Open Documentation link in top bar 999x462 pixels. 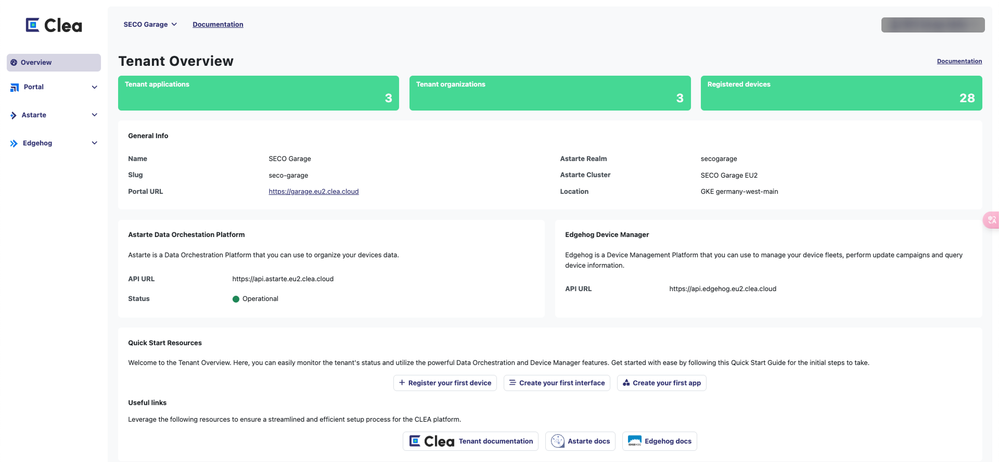click(x=218, y=25)
